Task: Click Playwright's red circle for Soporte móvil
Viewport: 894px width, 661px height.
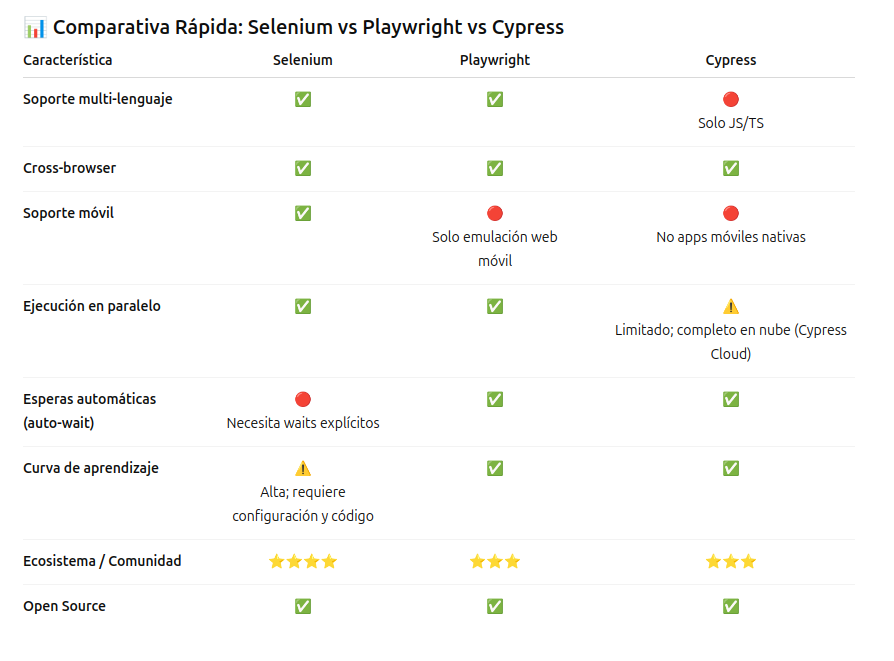Action: [495, 213]
